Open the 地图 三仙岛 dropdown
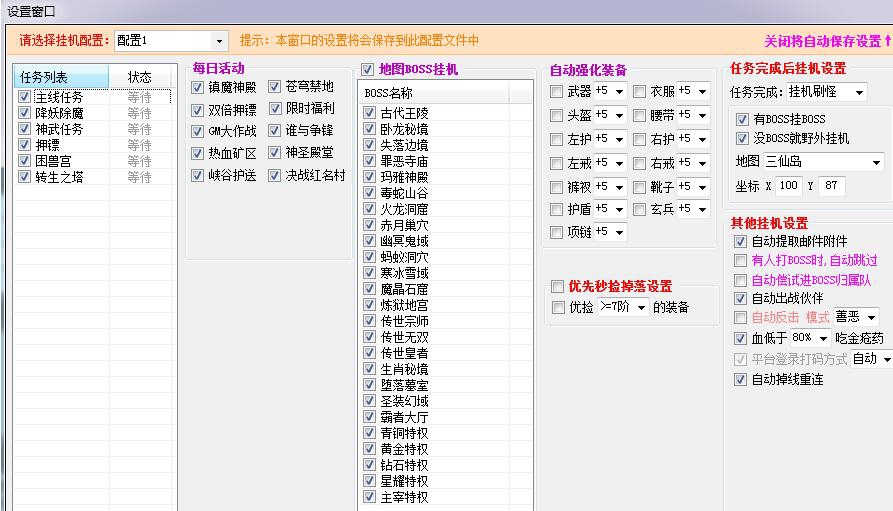 pyautogui.click(x=824, y=162)
